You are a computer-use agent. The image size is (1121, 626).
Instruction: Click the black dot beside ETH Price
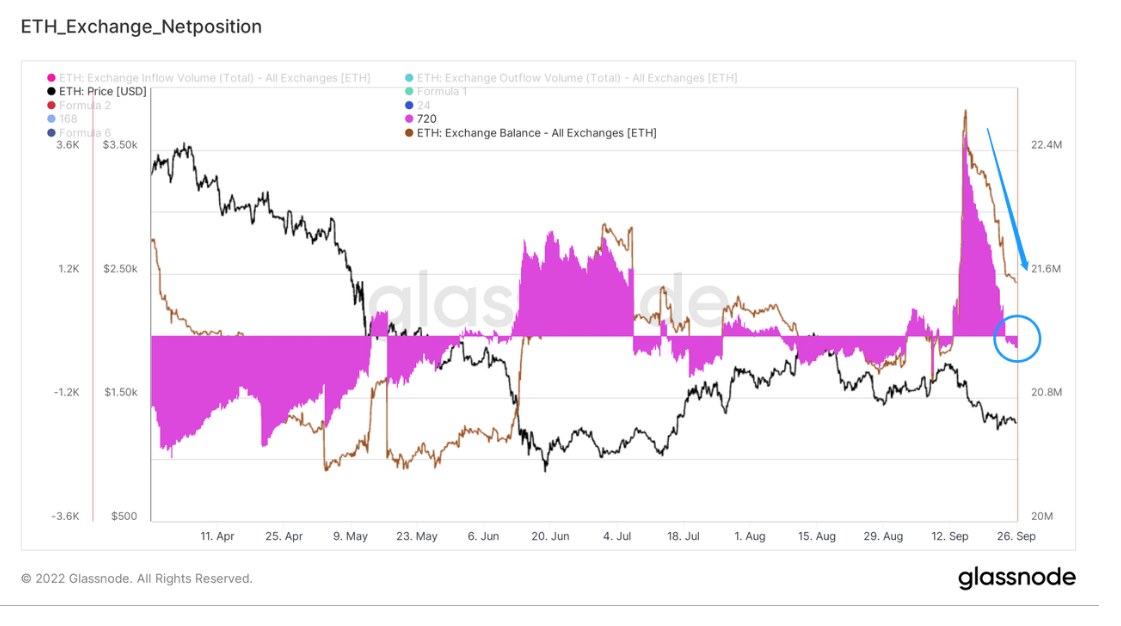[x=50, y=91]
